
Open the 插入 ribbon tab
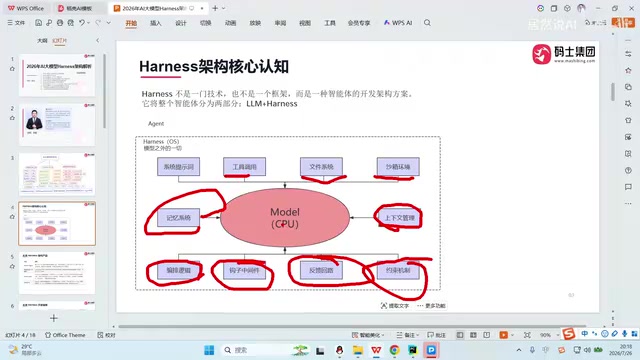pyautogui.click(x=156, y=23)
